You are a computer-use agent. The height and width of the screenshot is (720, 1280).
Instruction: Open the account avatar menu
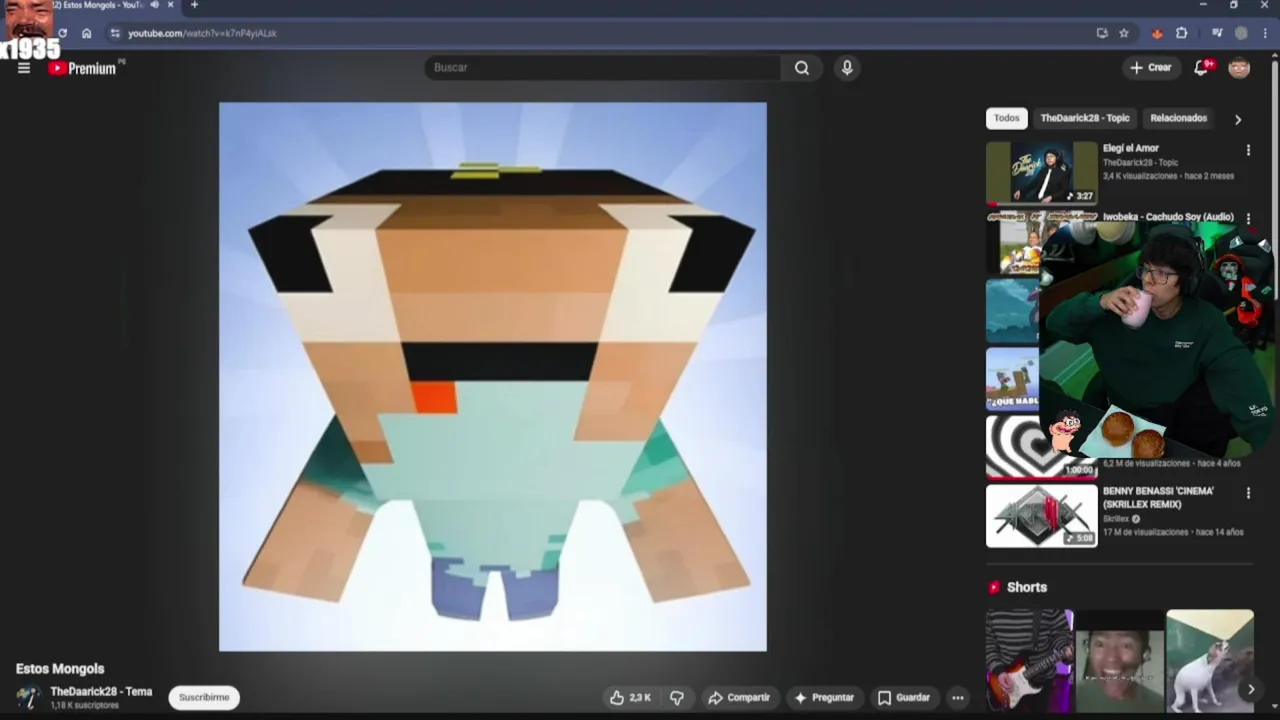[x=1239, y=67]
